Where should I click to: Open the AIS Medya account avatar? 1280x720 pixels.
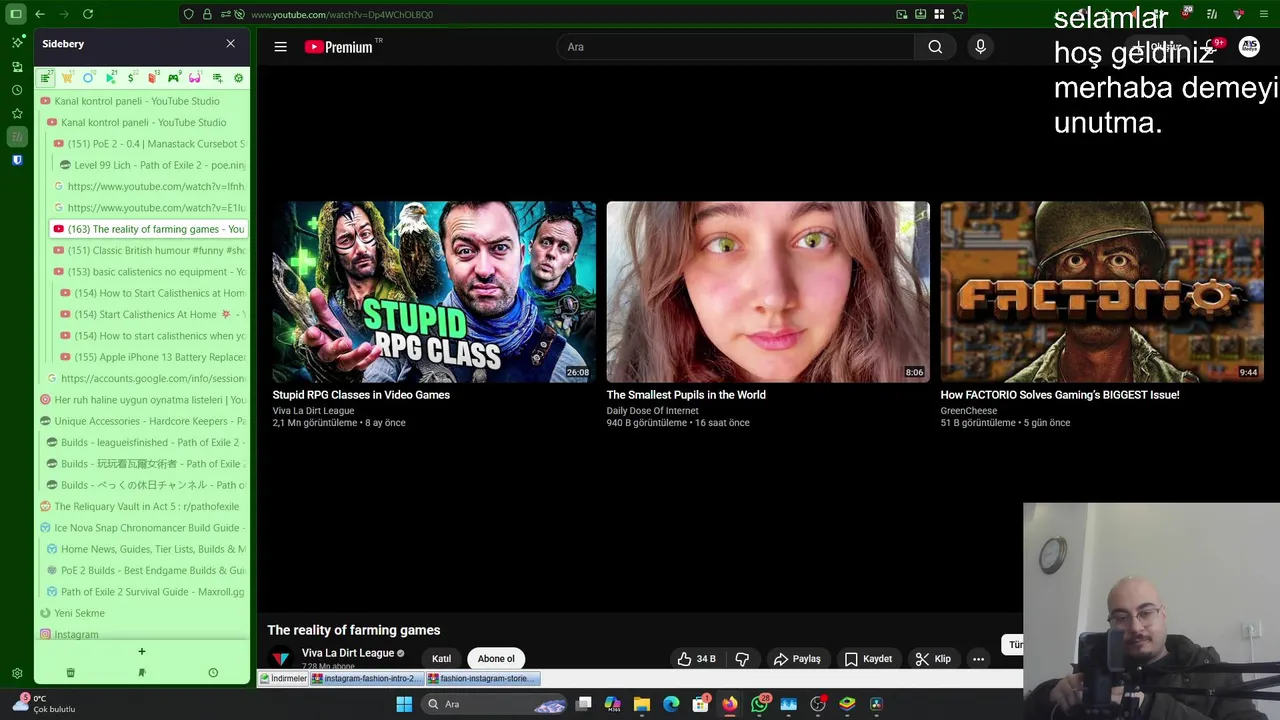(x=1249, y=47)
